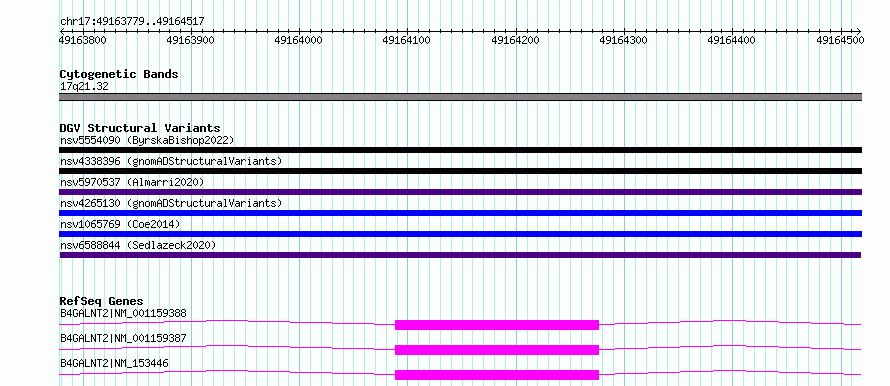This screenshot has height=386, width=890.
Task: Select the magenta exon of NM_001159387
Action: pyautogui.click(x=497, y=350)
